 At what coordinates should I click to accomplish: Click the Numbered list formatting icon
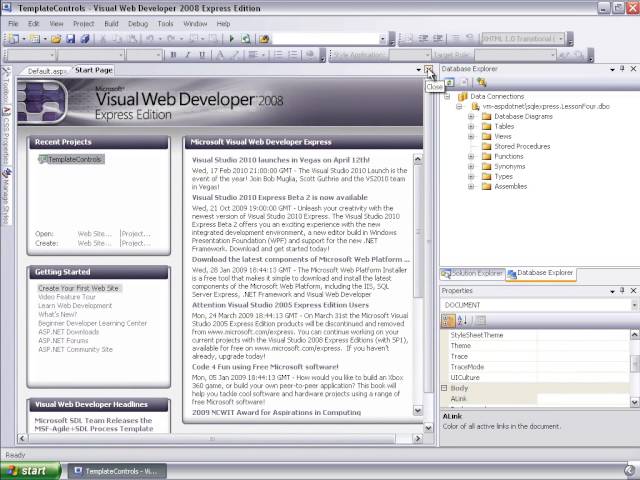(x=293, y=55)
